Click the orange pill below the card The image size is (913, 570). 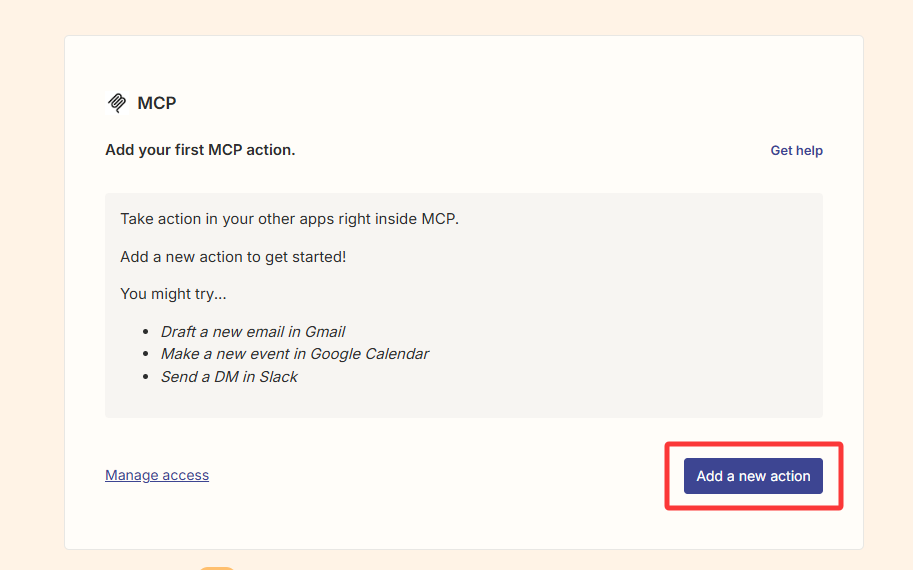[217, 568]
